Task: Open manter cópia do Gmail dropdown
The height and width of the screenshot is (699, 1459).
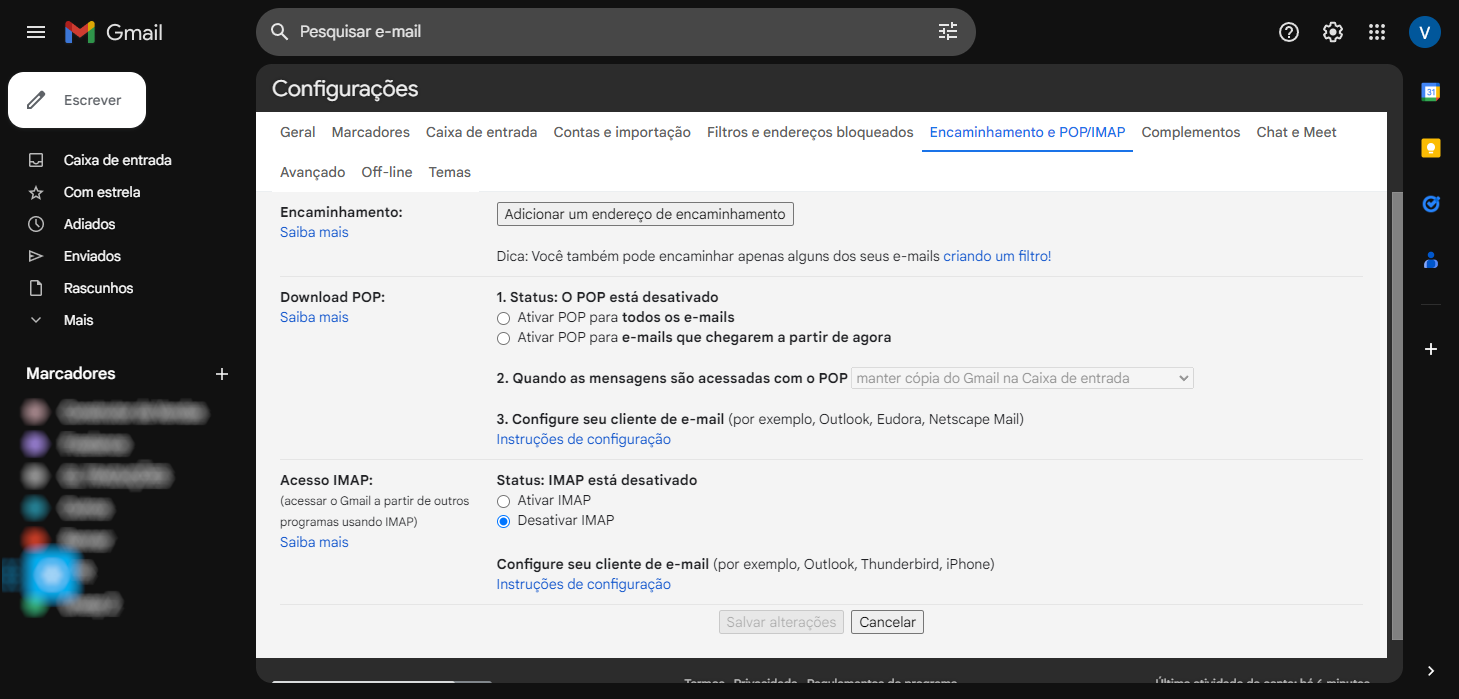Action: 1023,378
